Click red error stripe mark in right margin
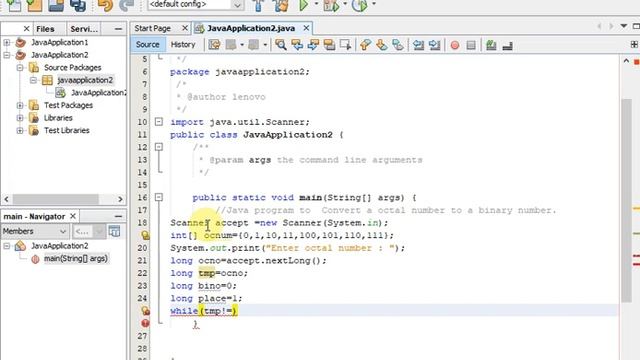Screen dimensions: 640x360 coord(636,256)
